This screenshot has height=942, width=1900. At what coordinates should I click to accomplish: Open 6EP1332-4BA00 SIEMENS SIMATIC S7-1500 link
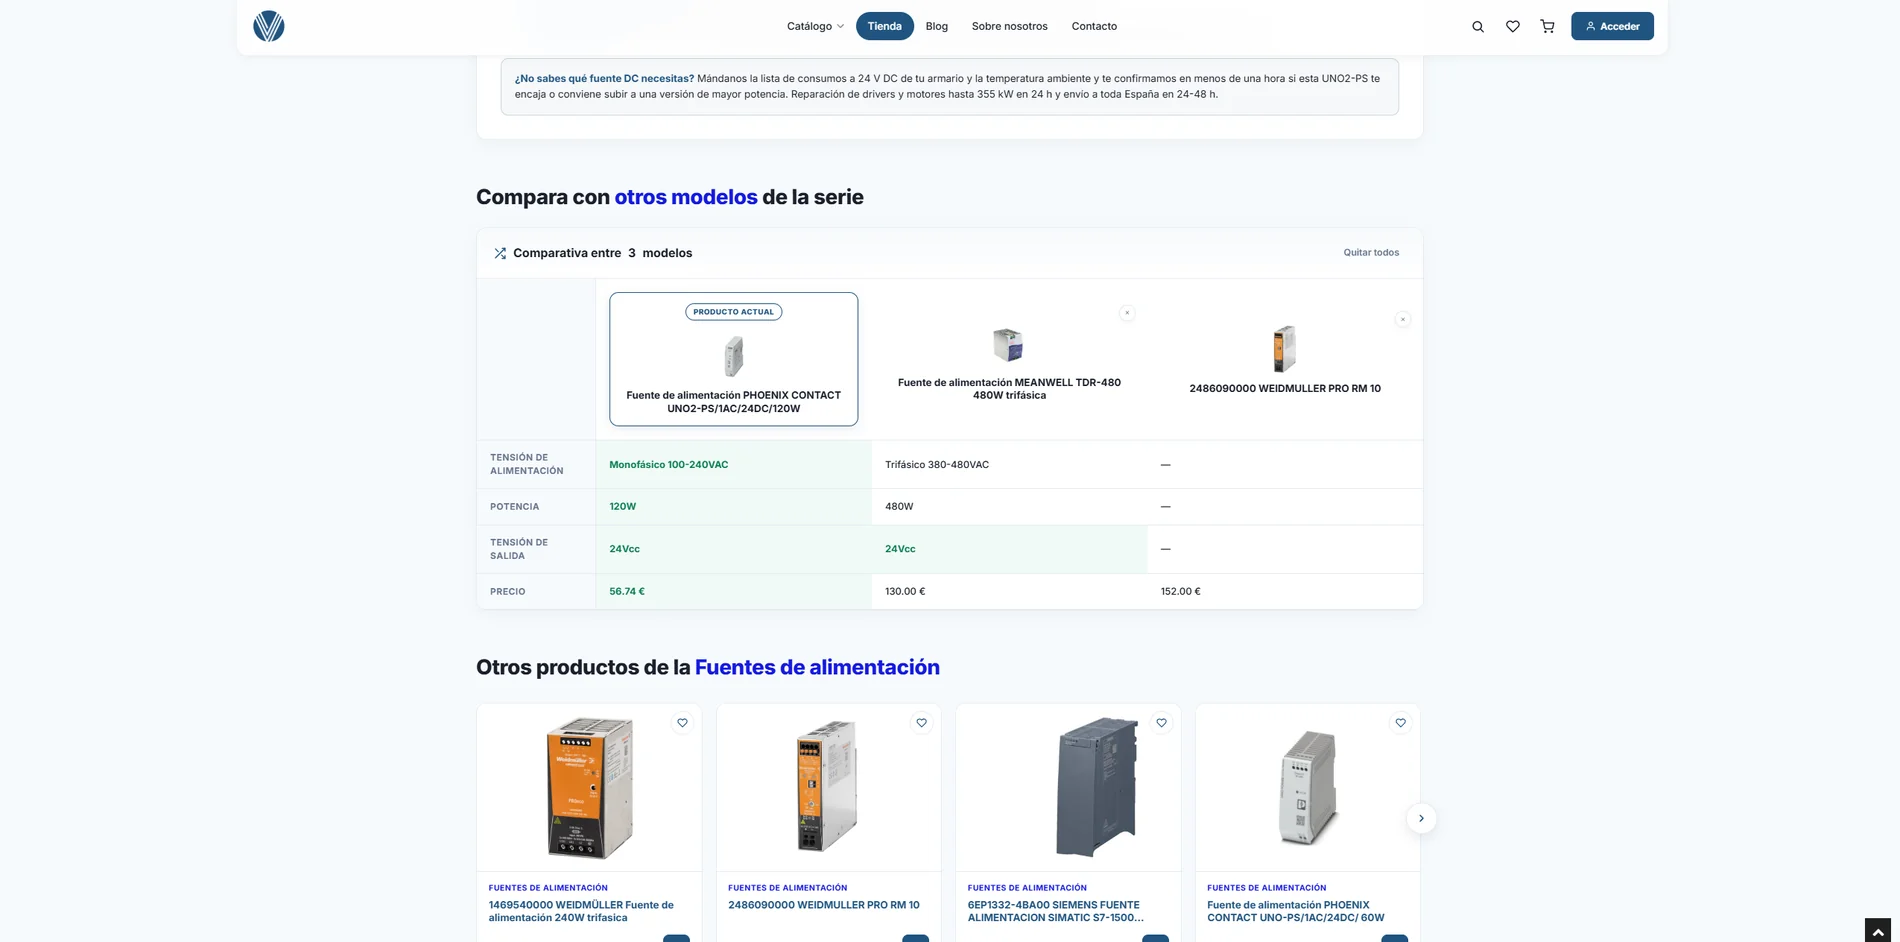point(1055,911)
